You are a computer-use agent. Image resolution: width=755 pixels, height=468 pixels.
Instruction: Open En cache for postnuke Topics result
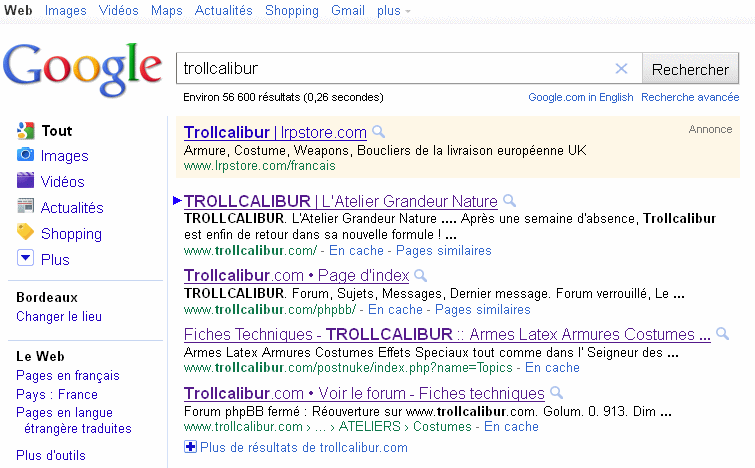[x=552, y=367]
